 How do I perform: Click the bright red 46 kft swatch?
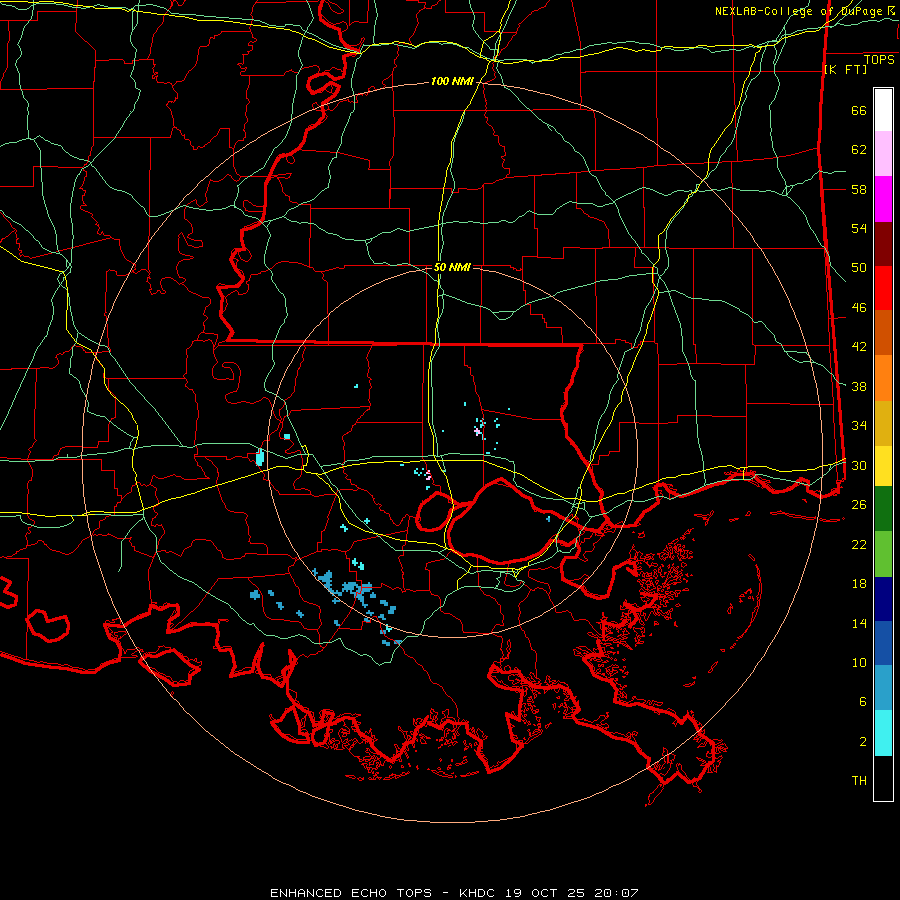[x=883, y=289]
